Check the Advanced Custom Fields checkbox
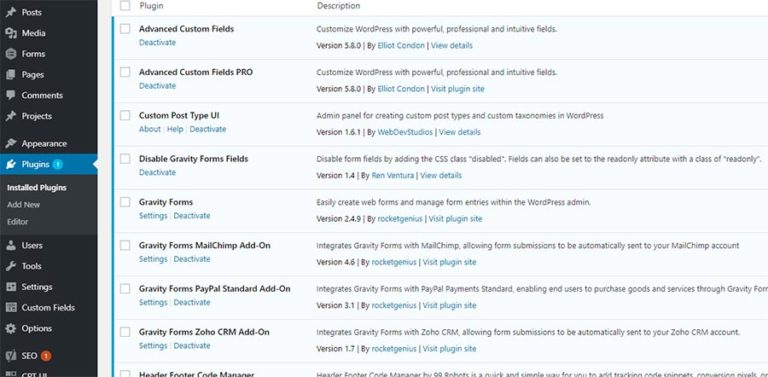 tap(125, 29)
